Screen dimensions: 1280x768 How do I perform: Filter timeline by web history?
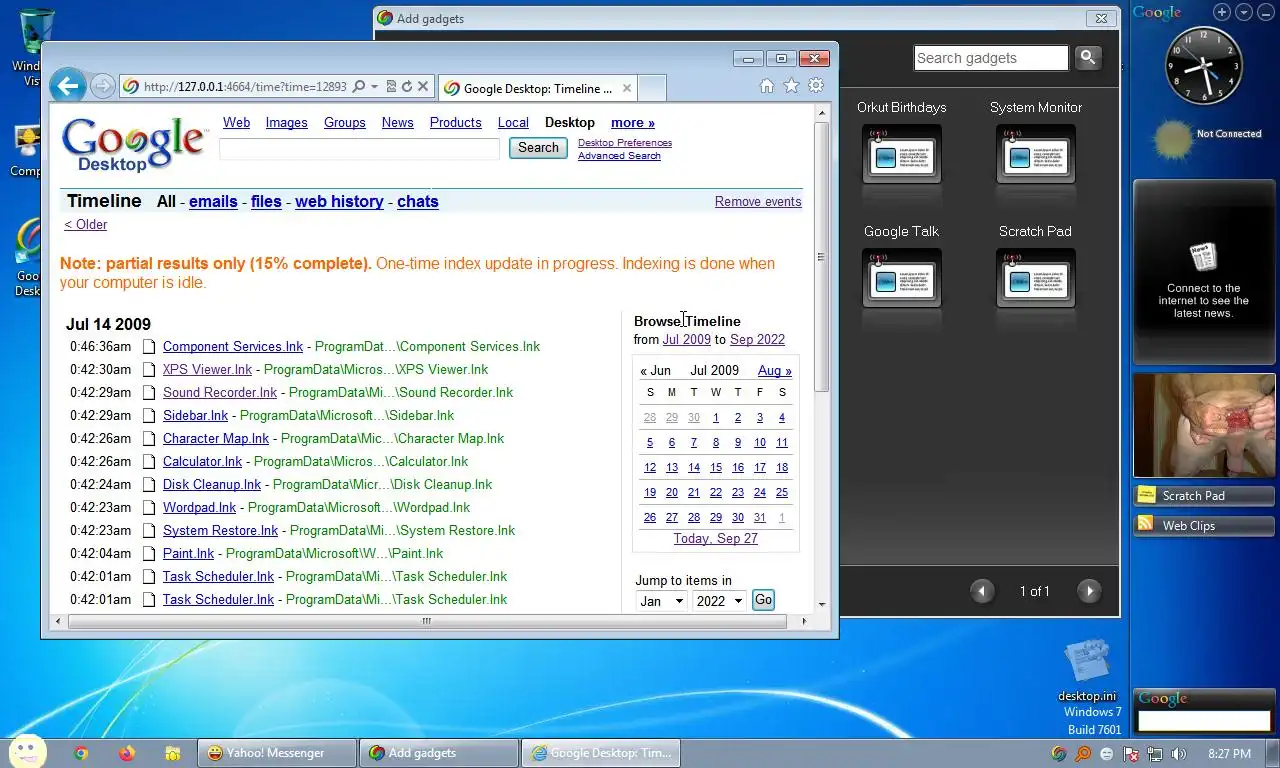339,201
